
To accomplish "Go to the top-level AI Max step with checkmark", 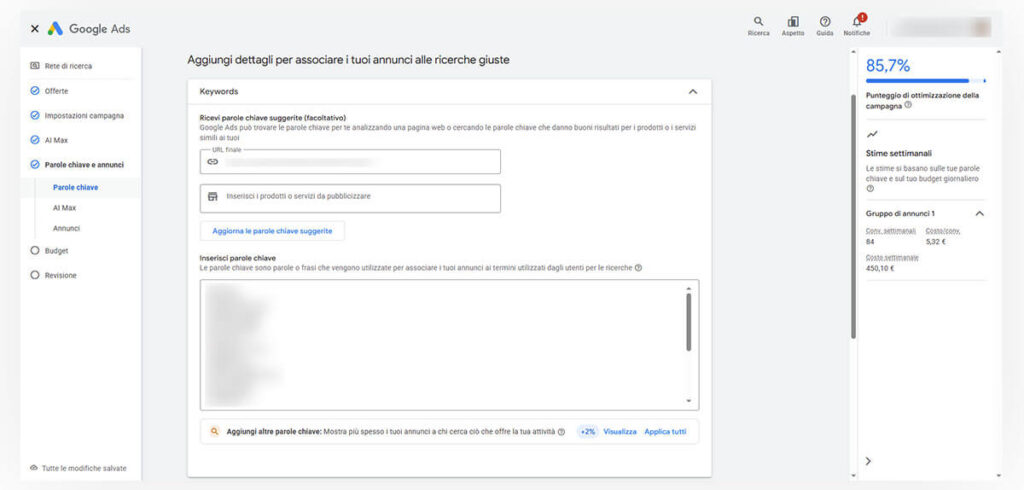I will coord(56,140).
